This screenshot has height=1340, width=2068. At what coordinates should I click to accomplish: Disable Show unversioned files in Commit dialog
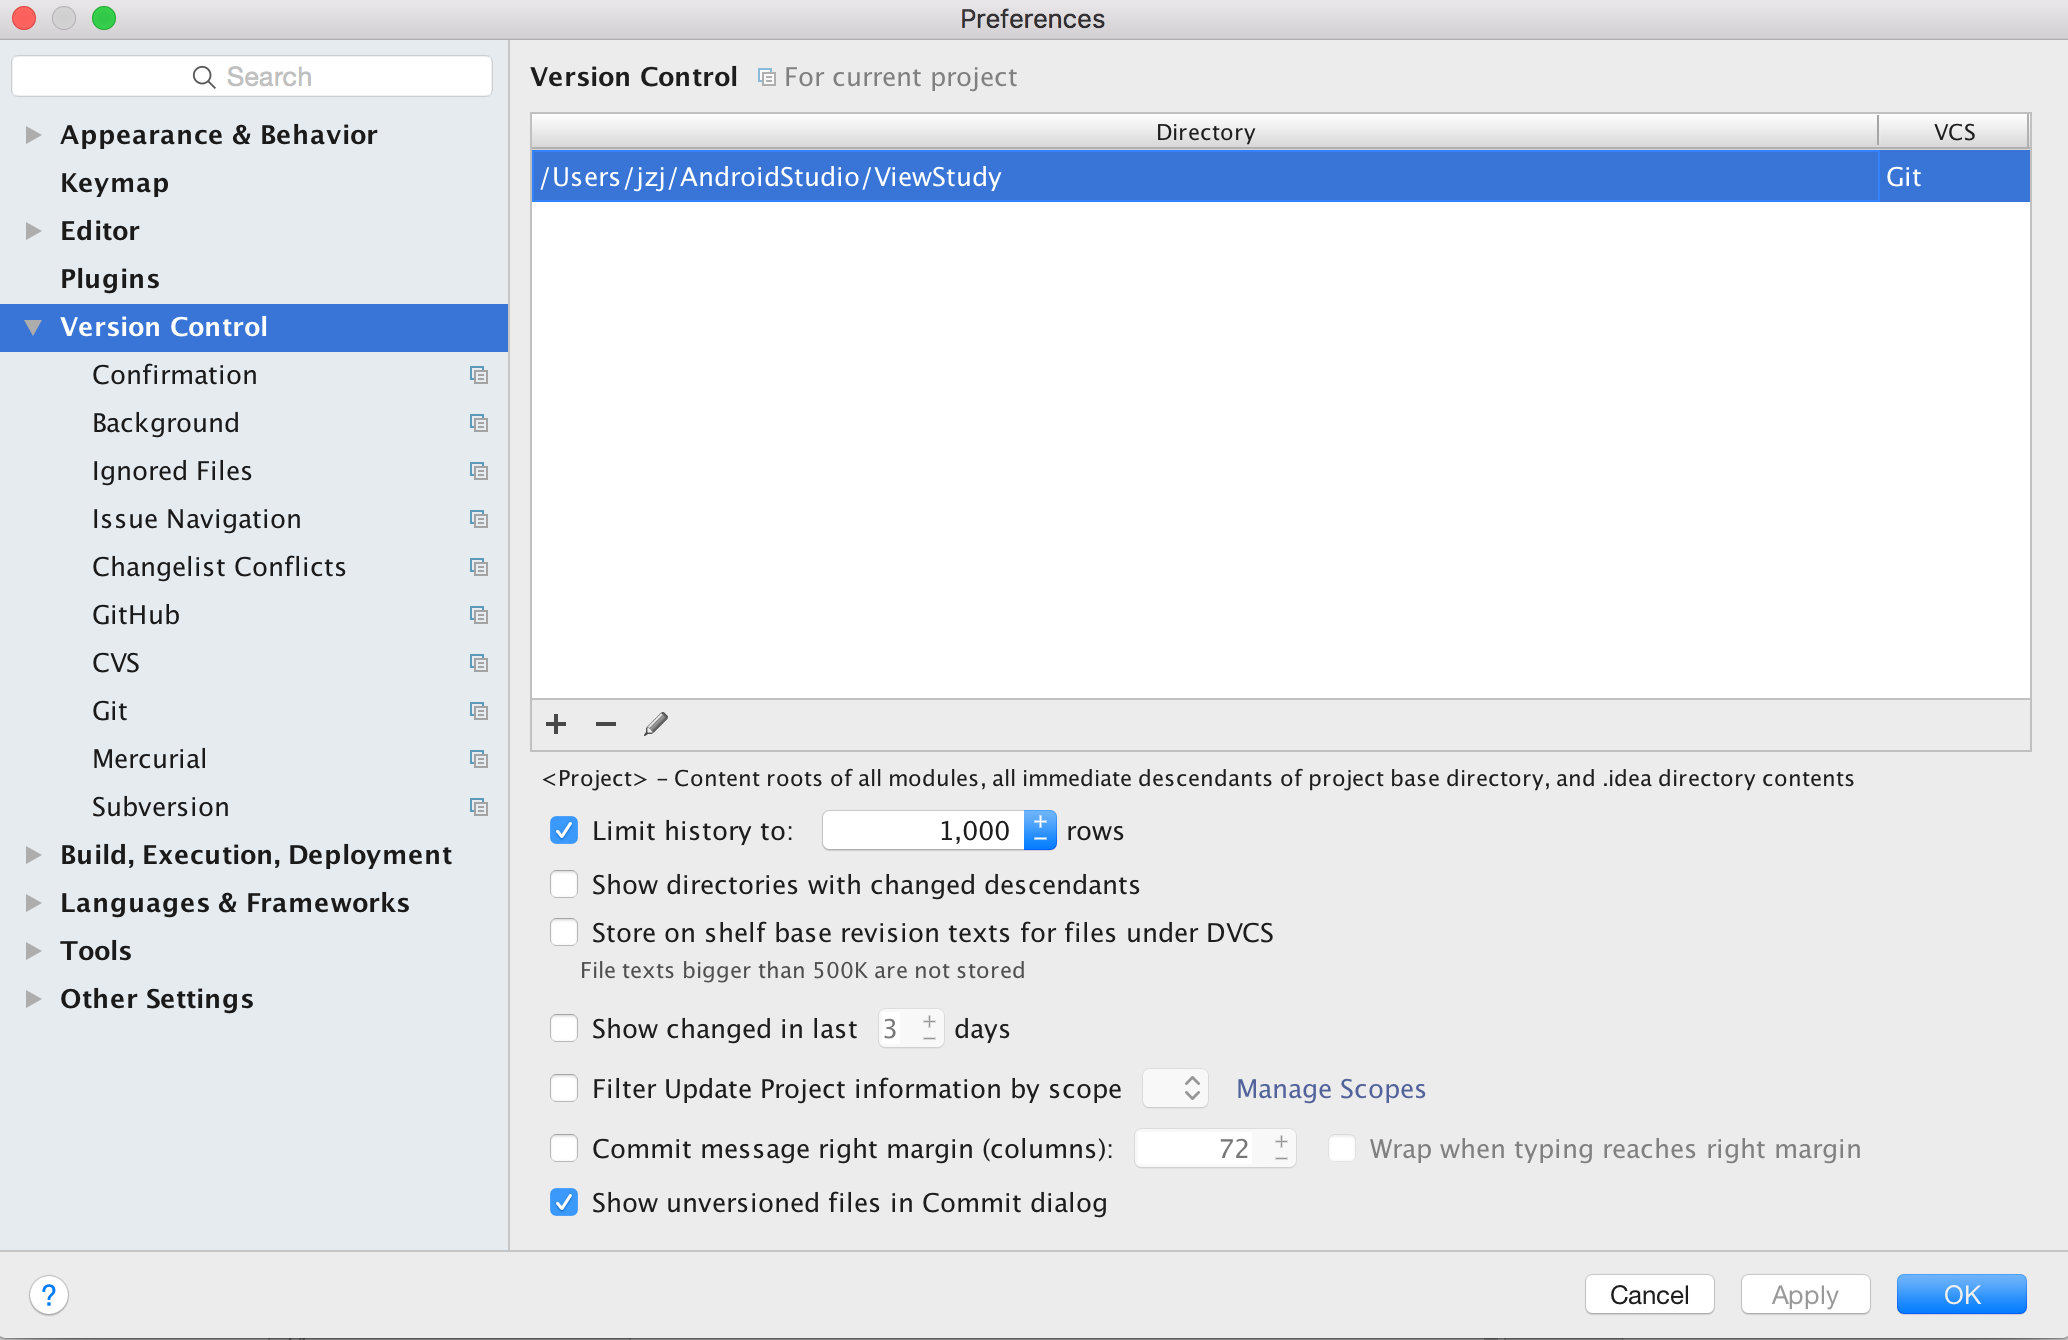564,1202
